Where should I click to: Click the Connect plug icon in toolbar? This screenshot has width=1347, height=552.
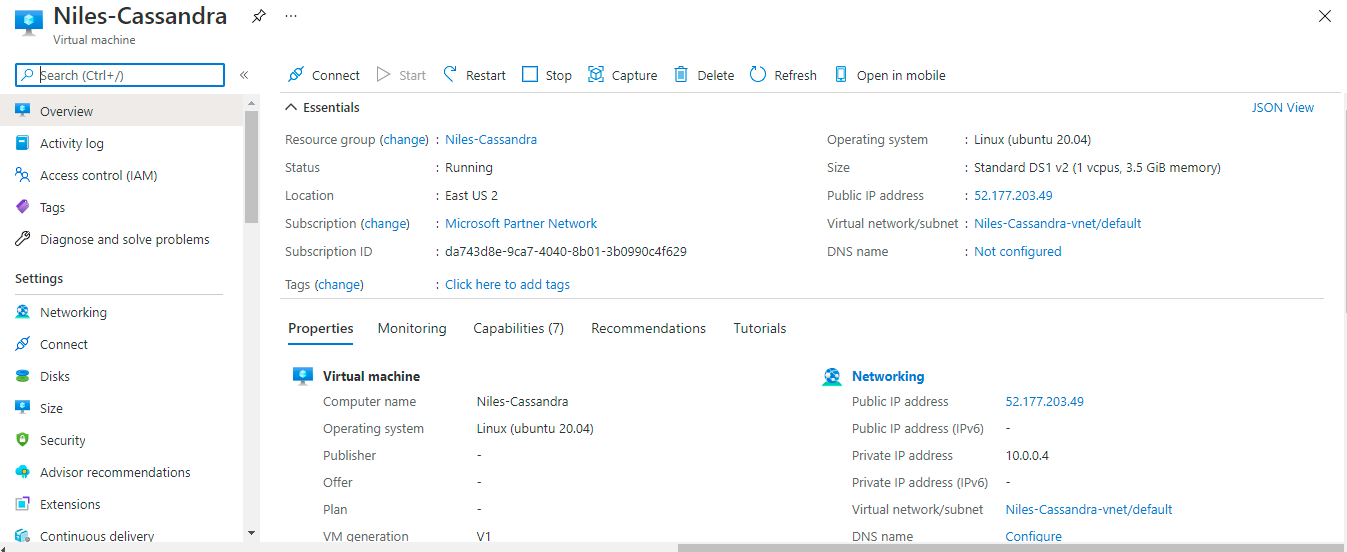[x=296, y=75]
